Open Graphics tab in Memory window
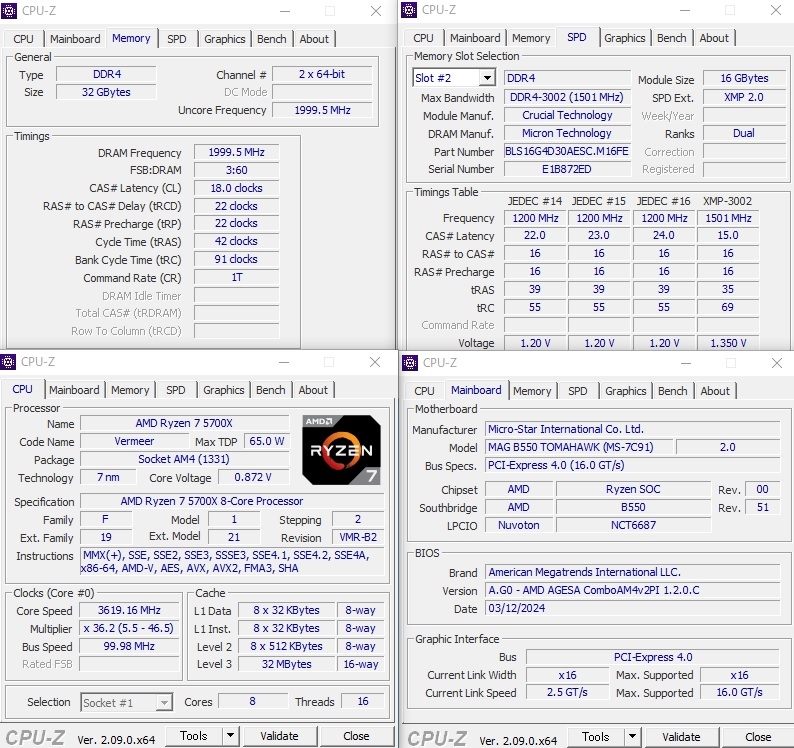This screenshot has width=794, height=748. 224,39
